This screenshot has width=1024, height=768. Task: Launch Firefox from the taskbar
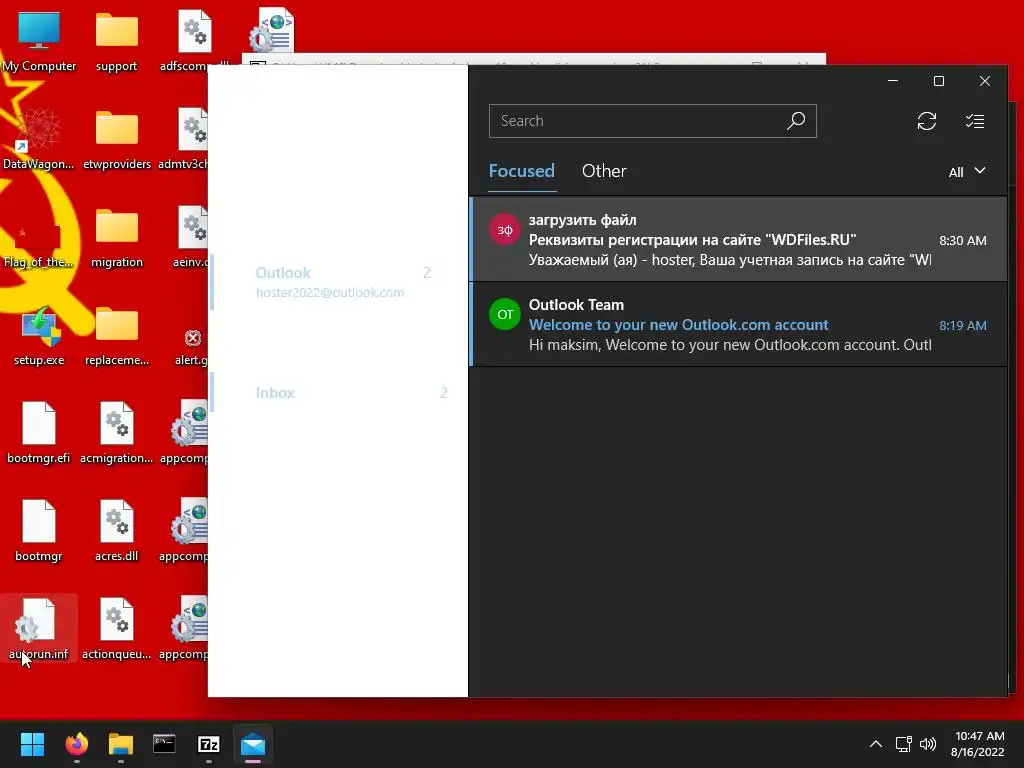(x=76, y=744)
